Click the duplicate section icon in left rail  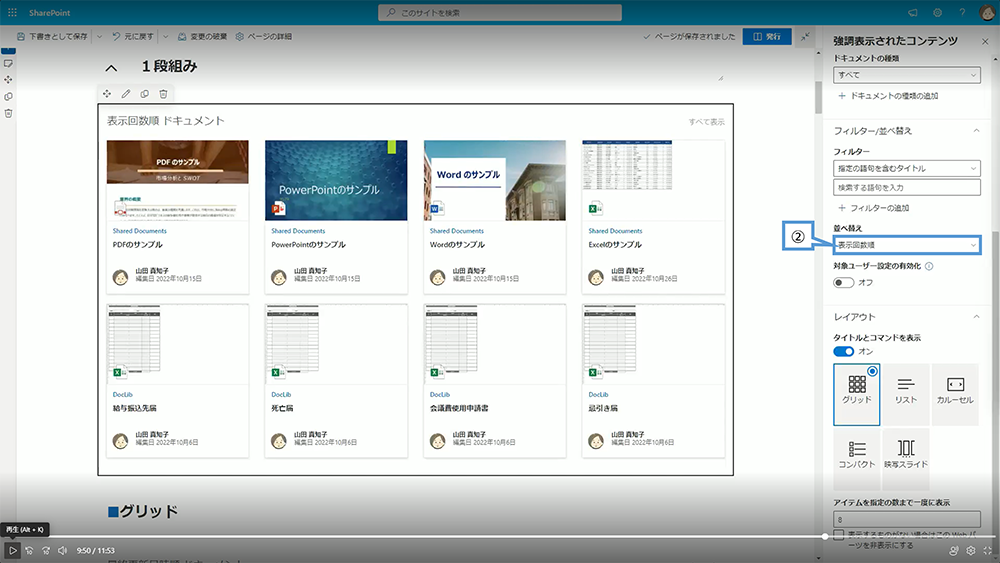pyautogui.click(x=8, y=96)
